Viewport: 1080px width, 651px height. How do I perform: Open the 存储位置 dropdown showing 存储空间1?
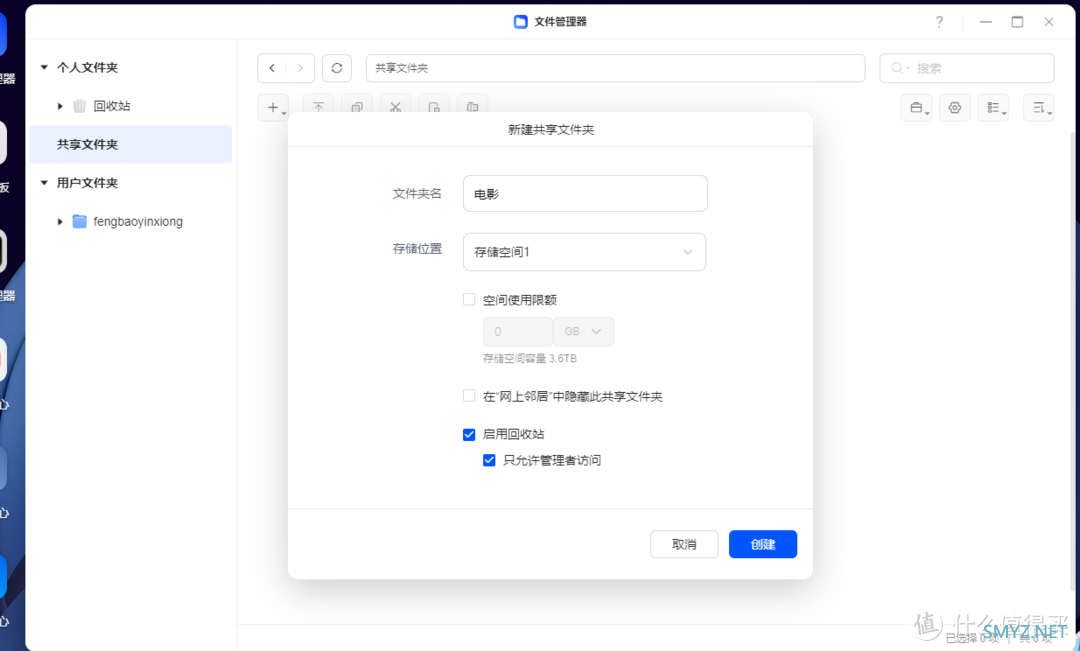click(x=585, y=252)
